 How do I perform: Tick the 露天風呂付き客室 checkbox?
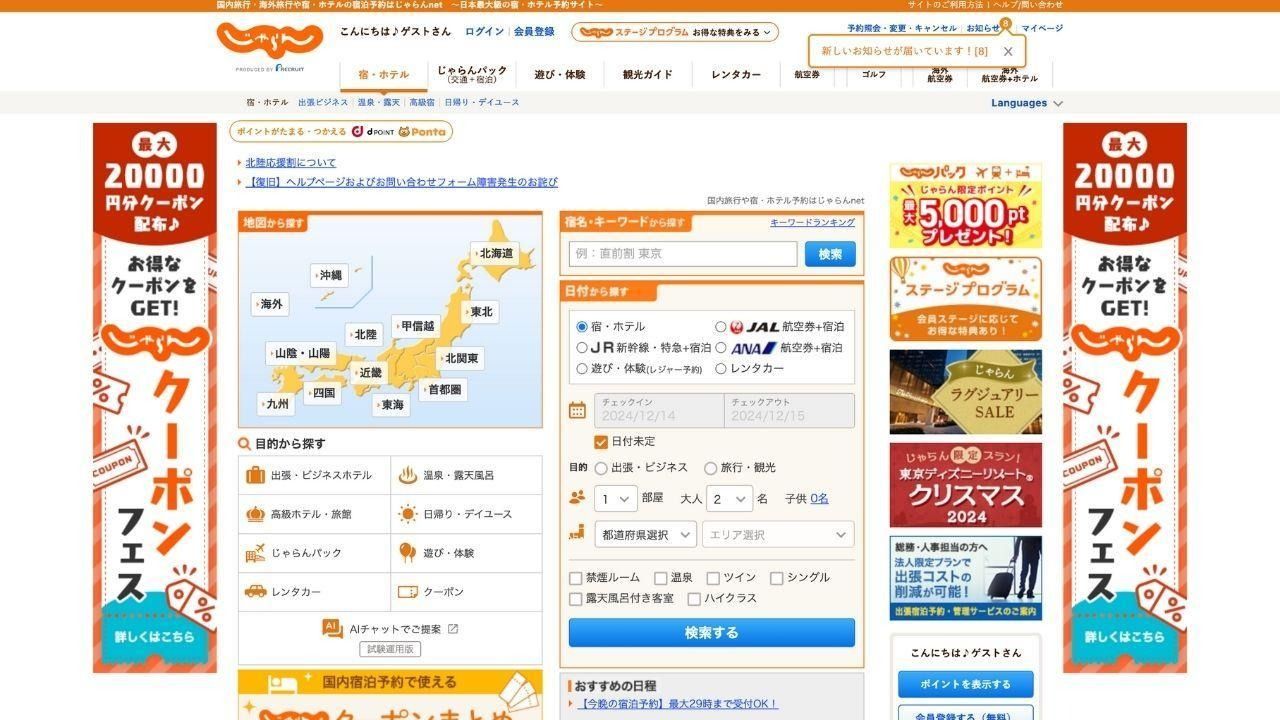click(x=576, y=599)
